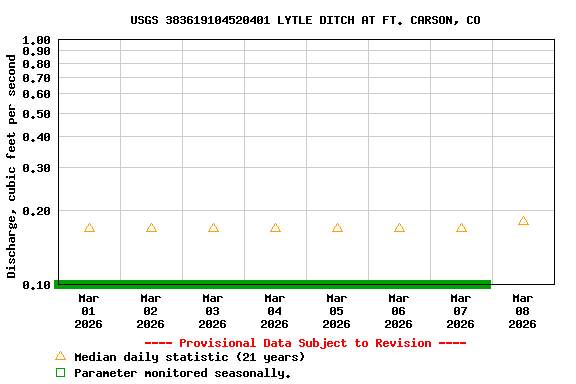
Task: Click the median triangle marker for Mar 02
Action: click(x=151, y=228)
